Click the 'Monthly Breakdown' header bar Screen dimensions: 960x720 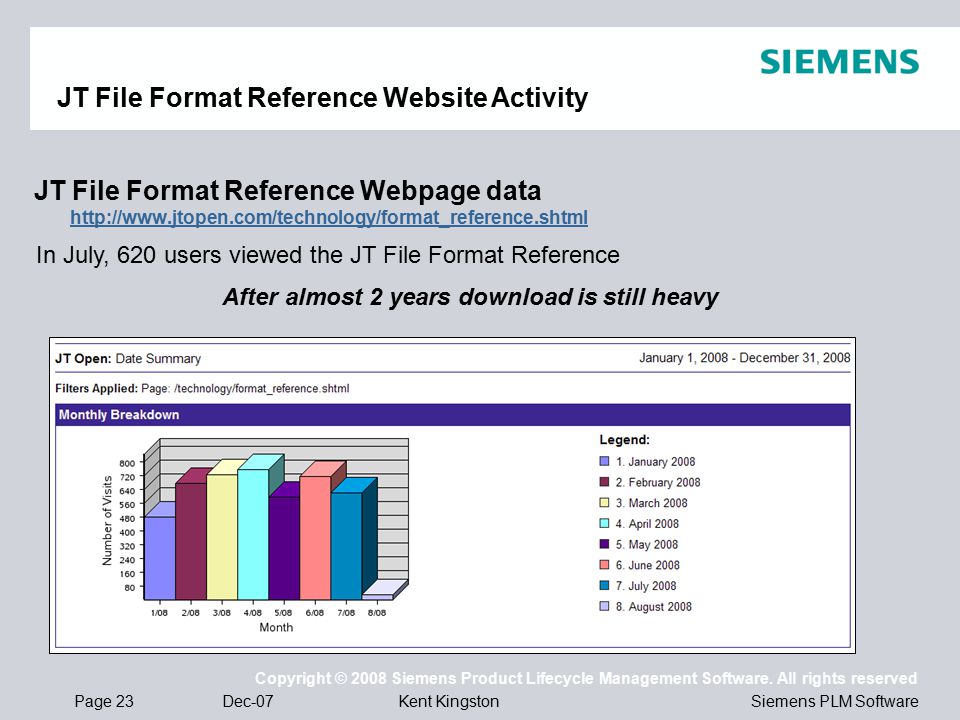pos(452,414)
